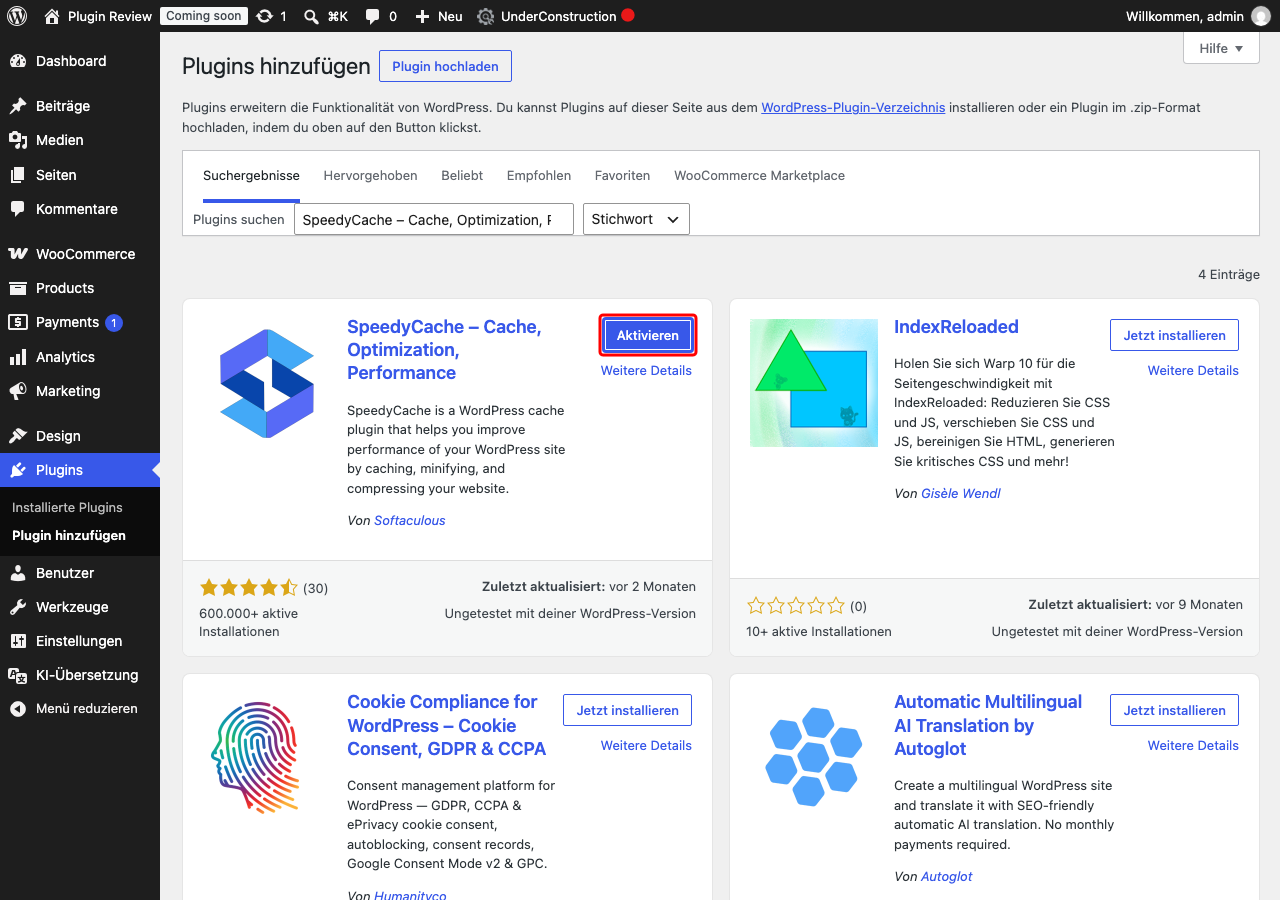This screenshot has width=1280, height=900.
Task: Open Cookie Compliance plugin title link
Action: point(446,725)
